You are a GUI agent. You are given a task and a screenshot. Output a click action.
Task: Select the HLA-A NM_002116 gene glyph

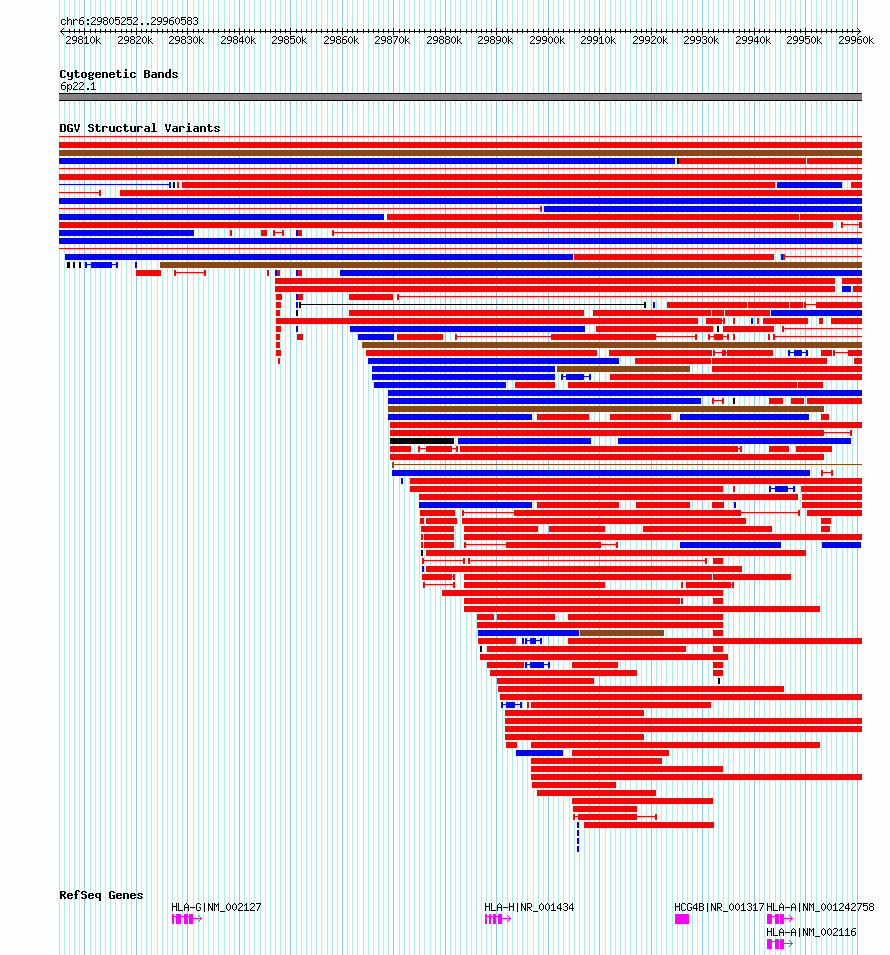click(x=780, y=943)
